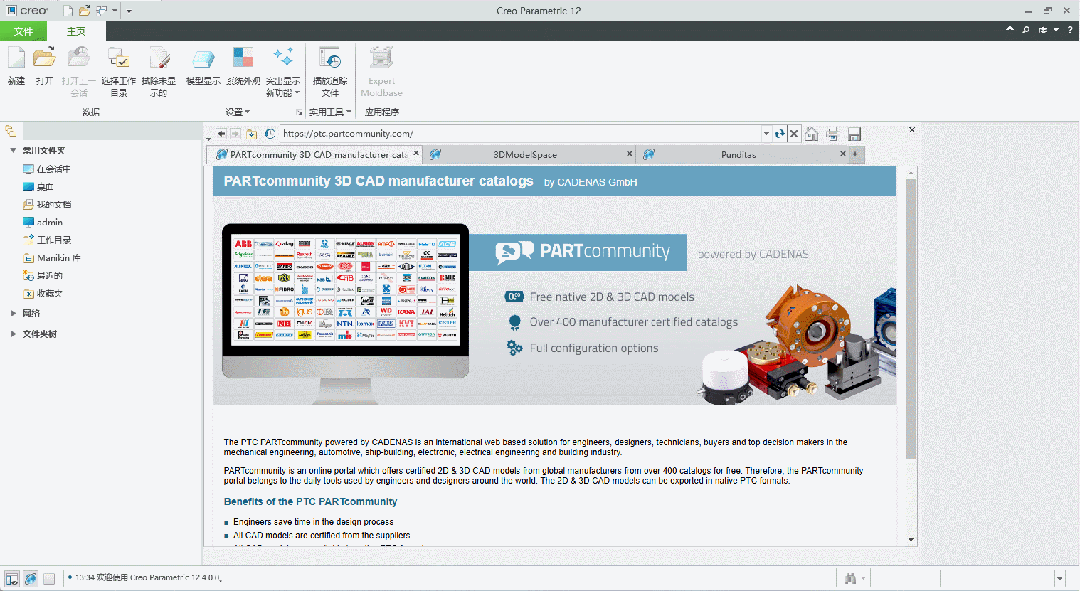
Task: Close the embedded browser panel
Action: (x=912, y=129)
